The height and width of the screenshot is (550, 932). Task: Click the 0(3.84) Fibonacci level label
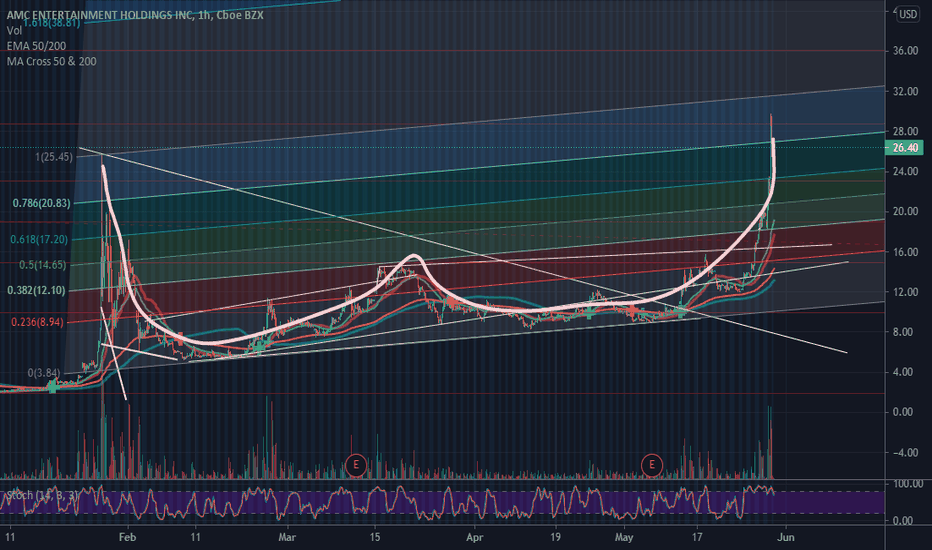tap(44, 373)
